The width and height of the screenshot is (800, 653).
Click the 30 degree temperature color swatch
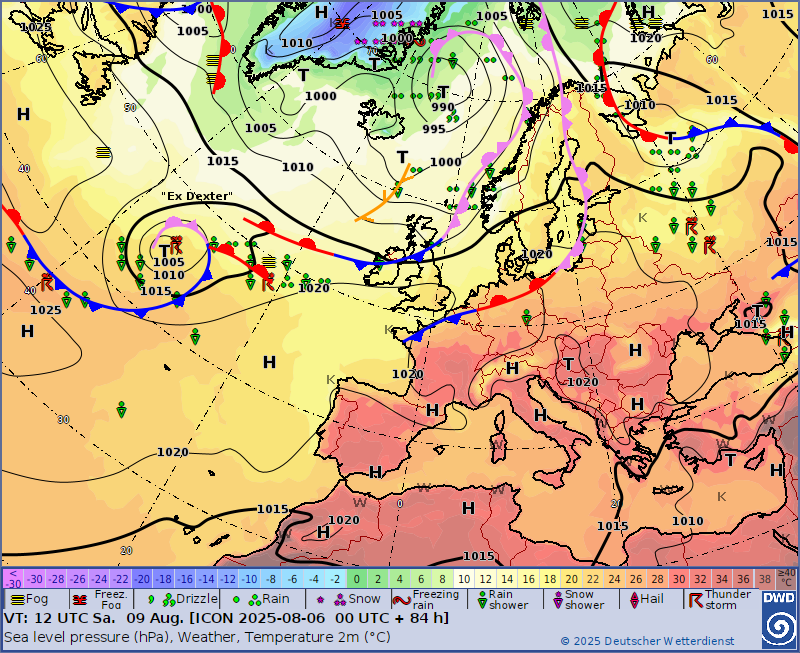coord(679,579)
